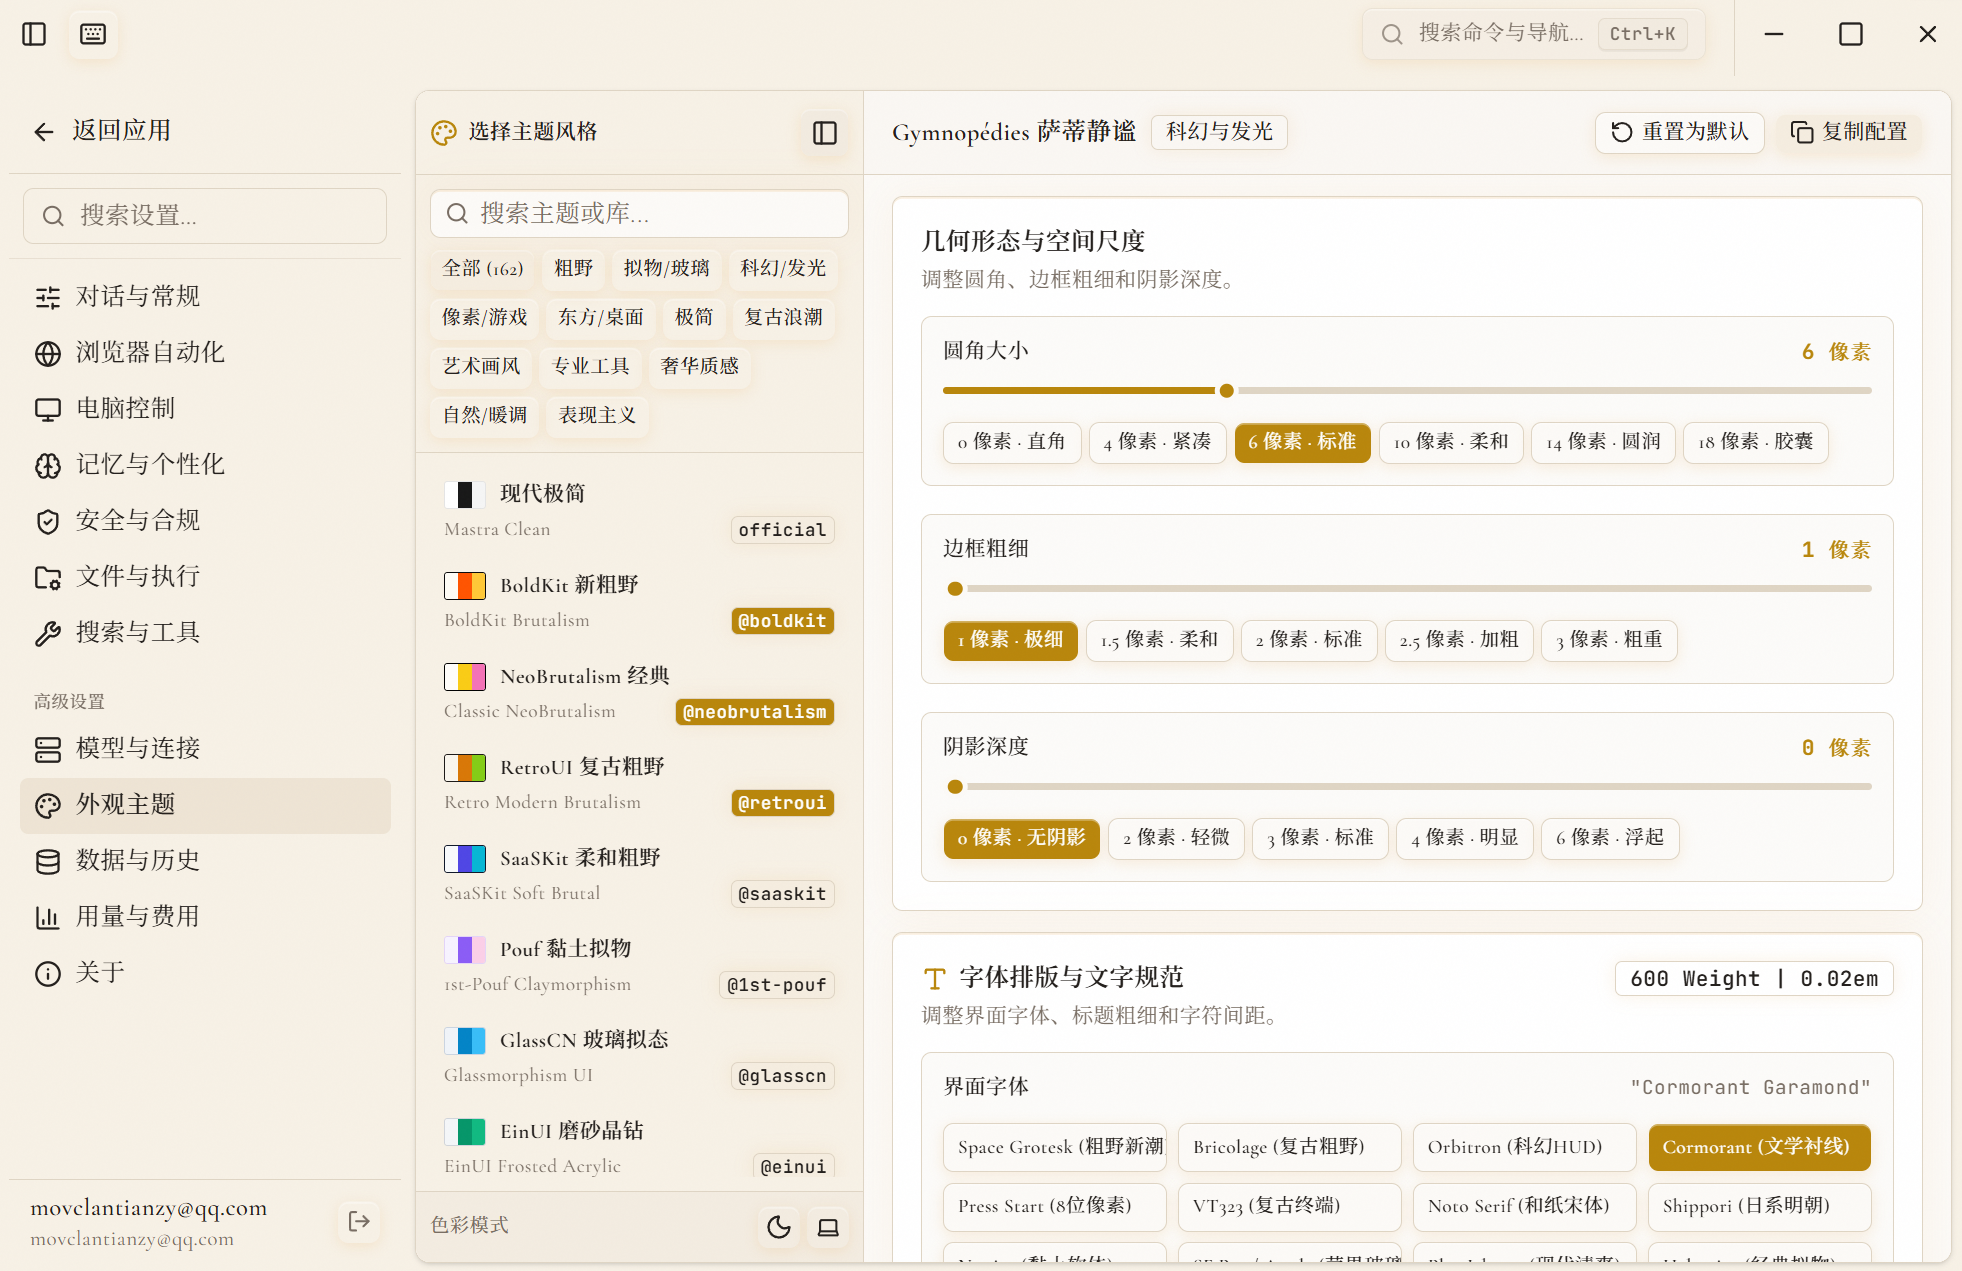Choose Orbitron (科幻HUD) font
The image size is (1962, 1271).
1524,1147
